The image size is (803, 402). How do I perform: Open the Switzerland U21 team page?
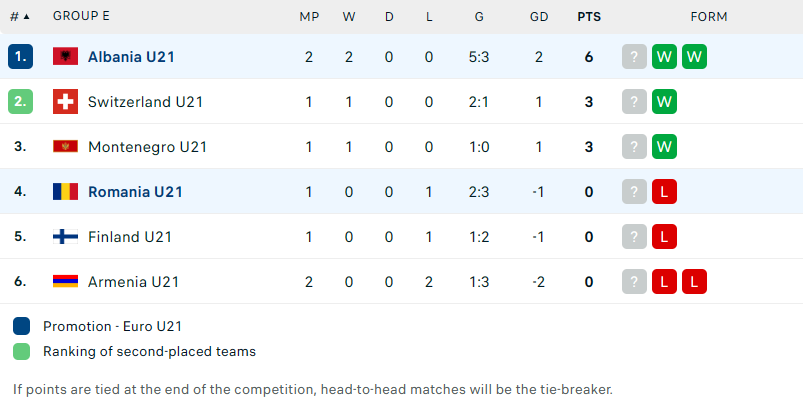click(x=145, y=102)
